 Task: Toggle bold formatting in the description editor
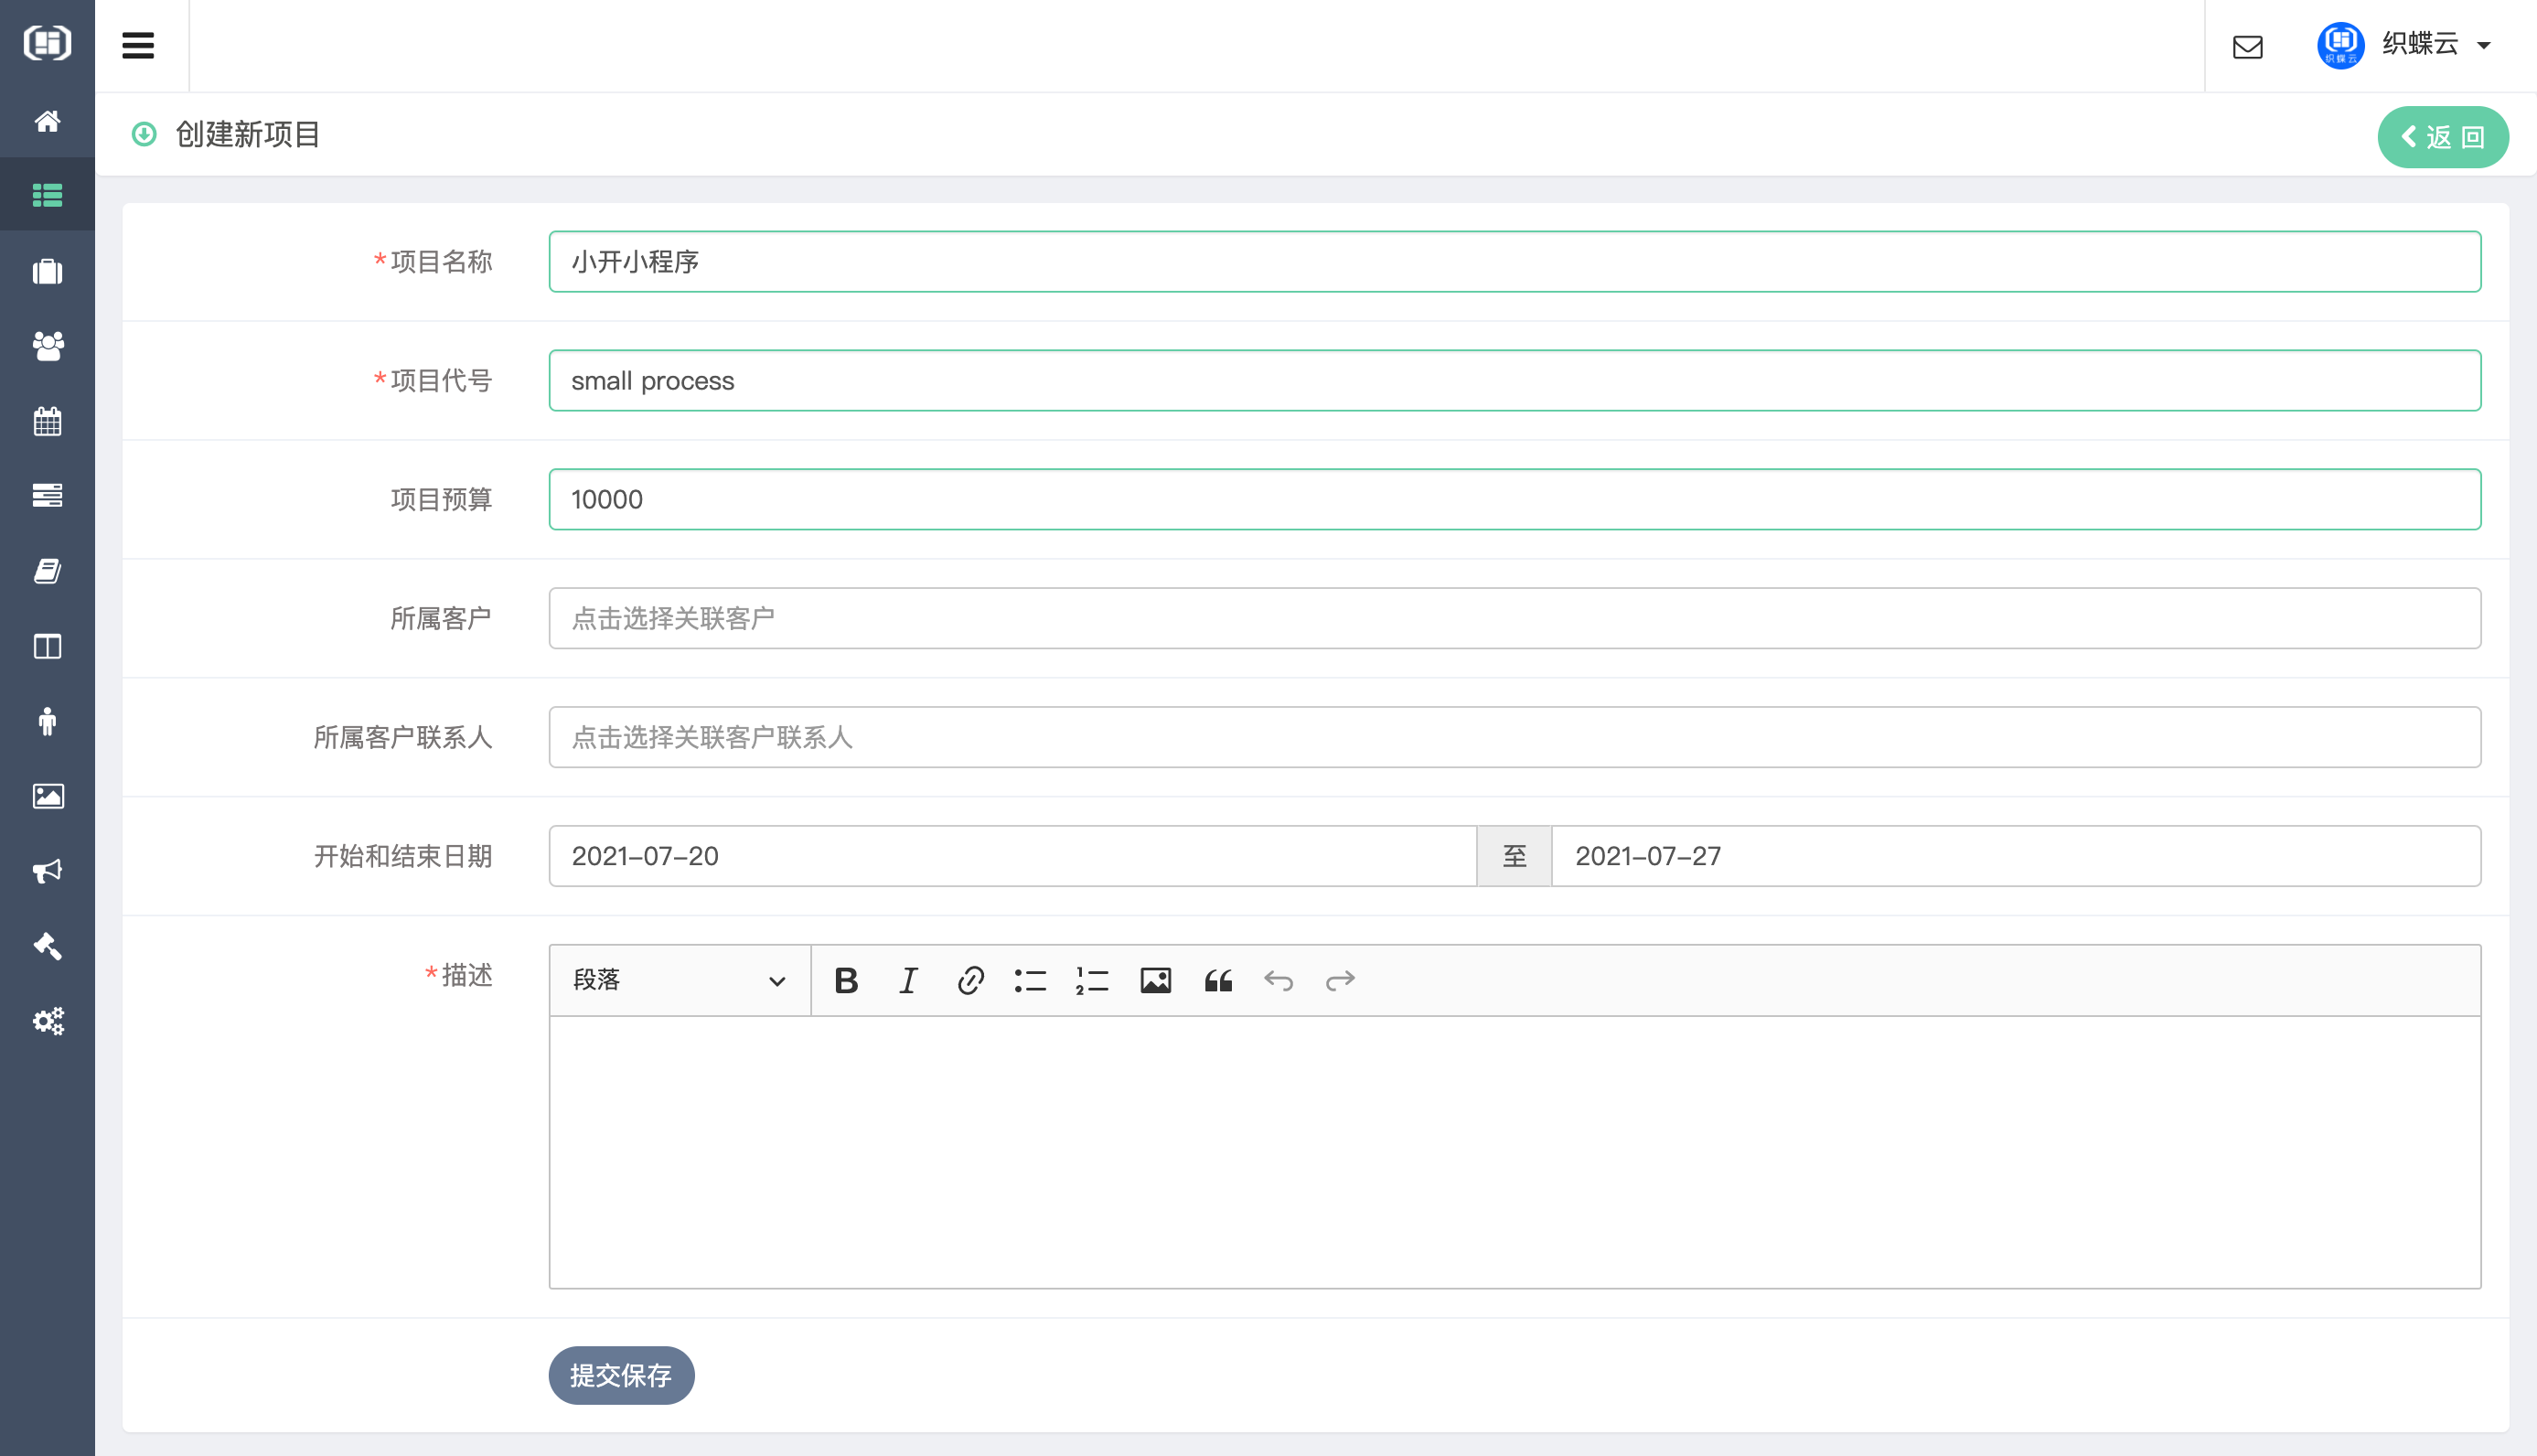point(845,980)
